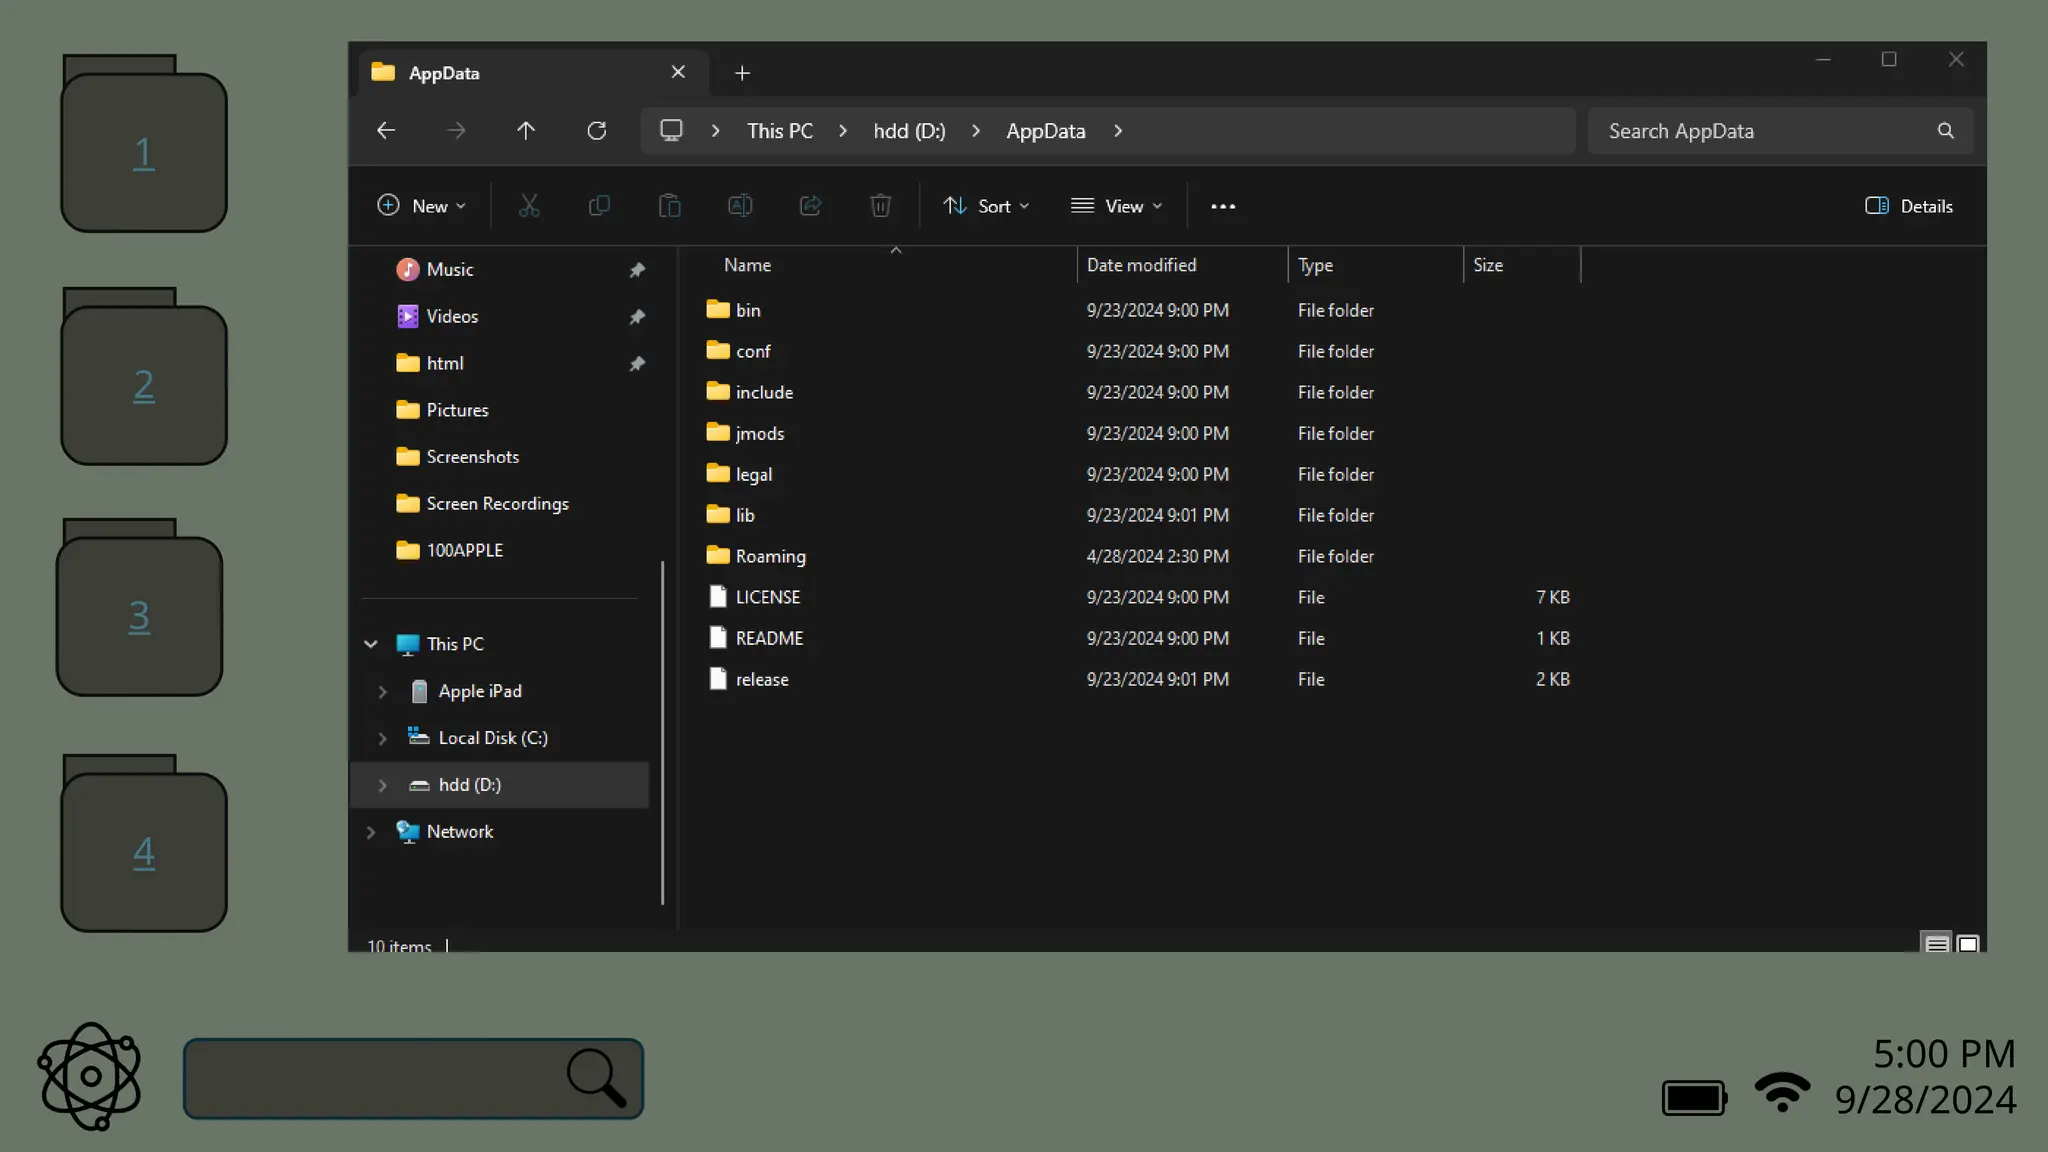Click the Search AppData input field

[x=1765, y=131]
